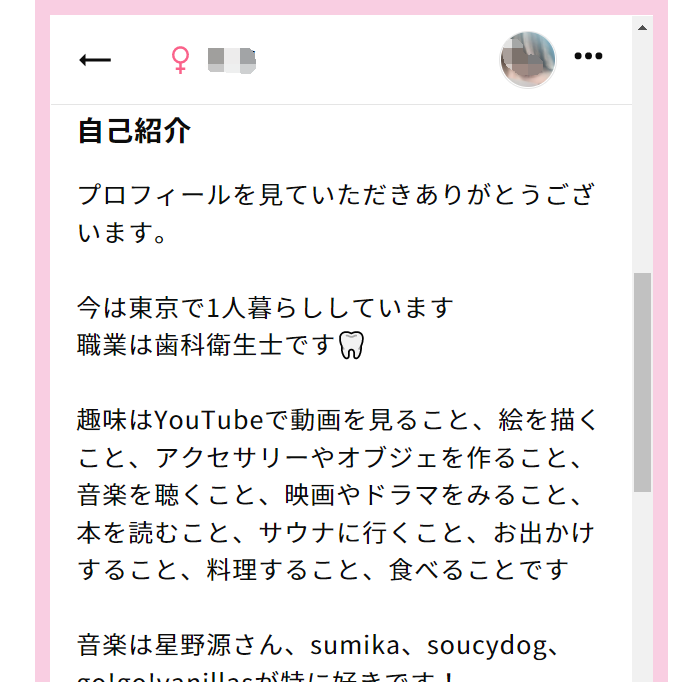Image resolution: width=682 pixels, height=682 pixels.
Task: Click the word sumika
Action: click(354, 645)
